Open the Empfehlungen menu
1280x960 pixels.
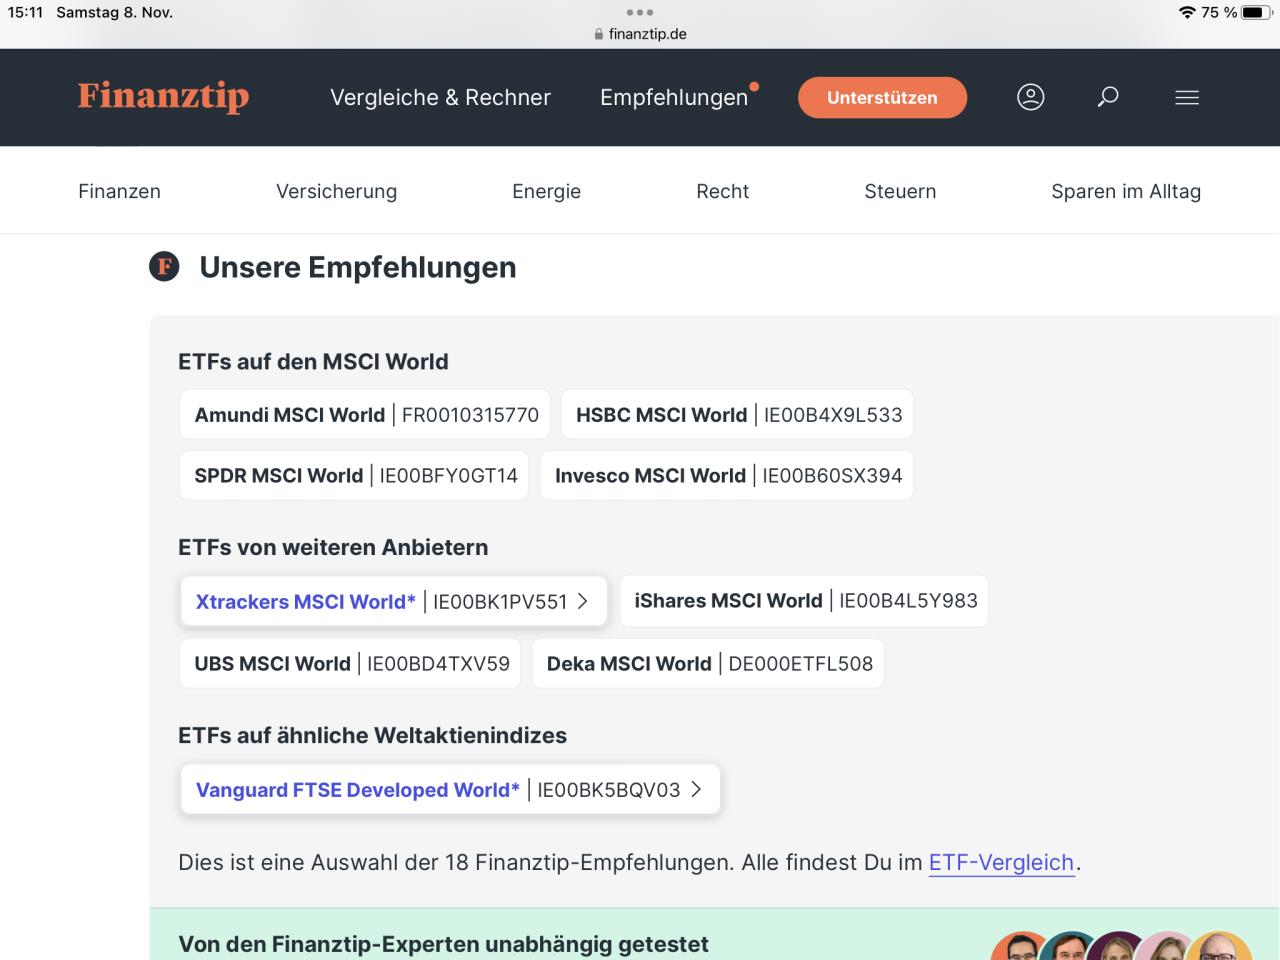coord(674,97)
